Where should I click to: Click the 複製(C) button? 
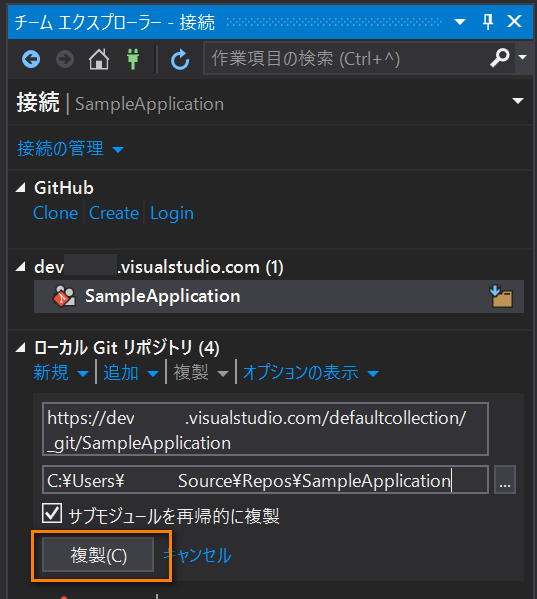click(x=98, y=555)
